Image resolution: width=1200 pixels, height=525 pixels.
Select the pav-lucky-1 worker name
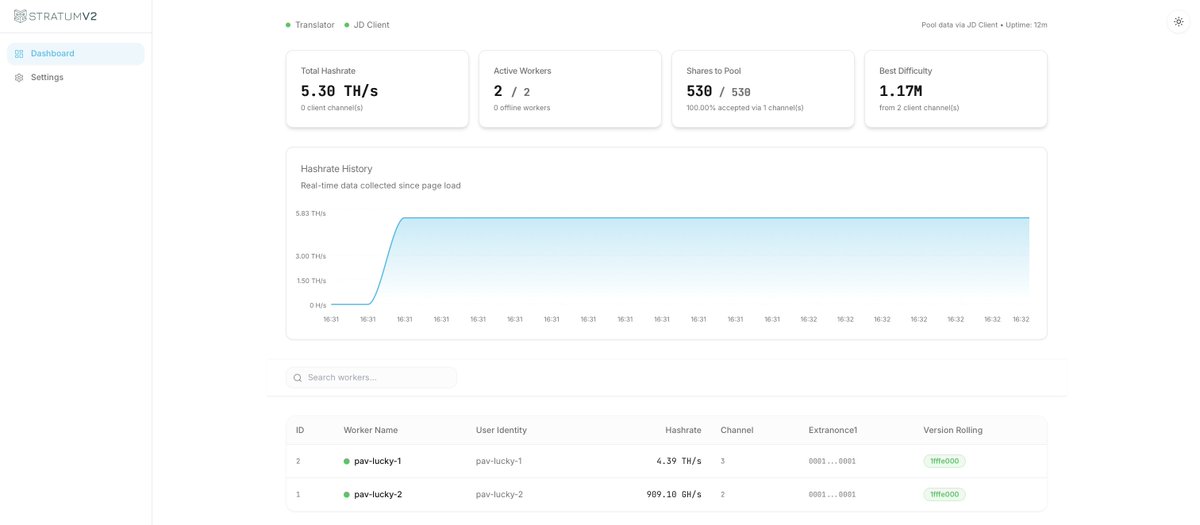tap(378, 461)
